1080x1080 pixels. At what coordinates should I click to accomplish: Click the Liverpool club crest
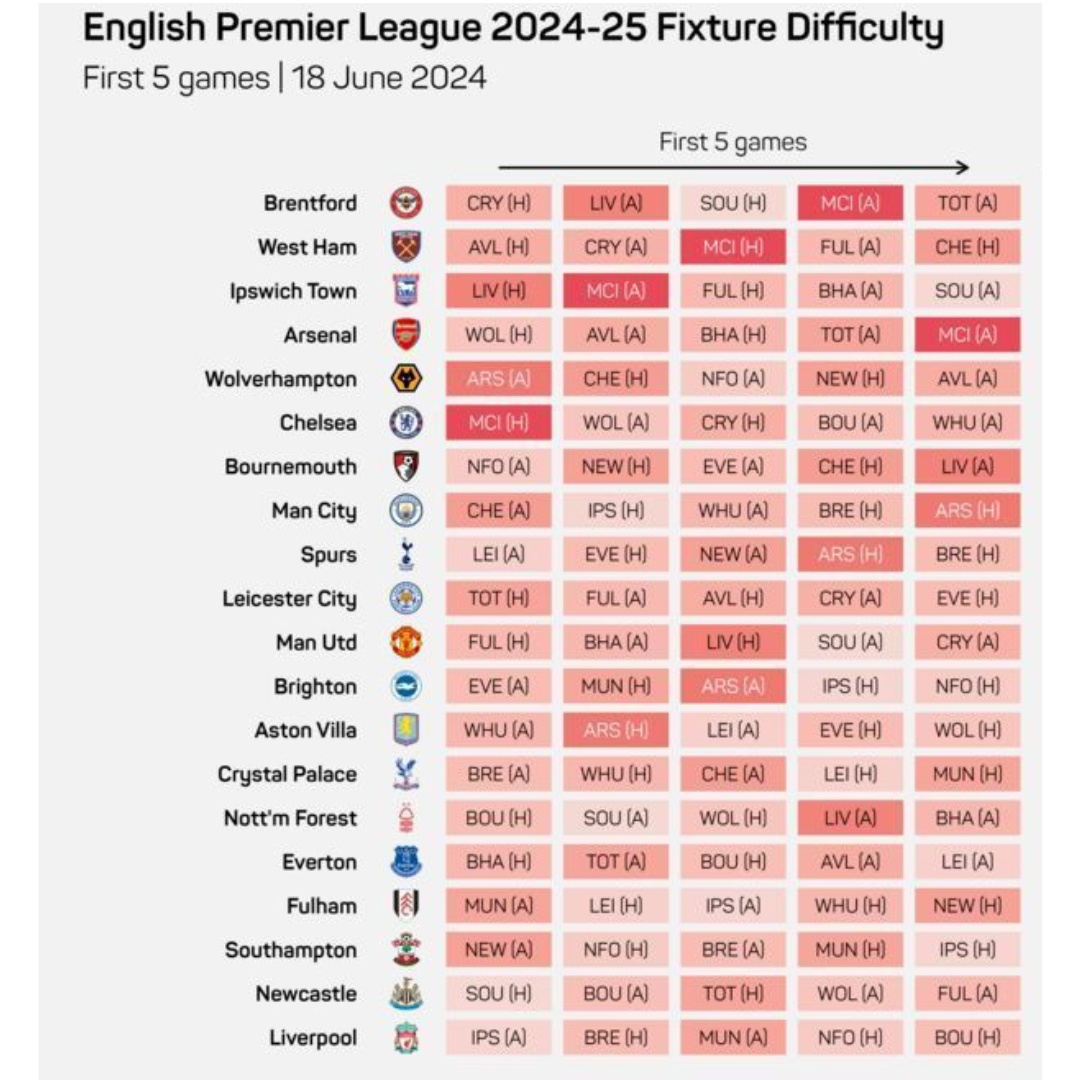pyautogui.click(x=406, y=1038)
